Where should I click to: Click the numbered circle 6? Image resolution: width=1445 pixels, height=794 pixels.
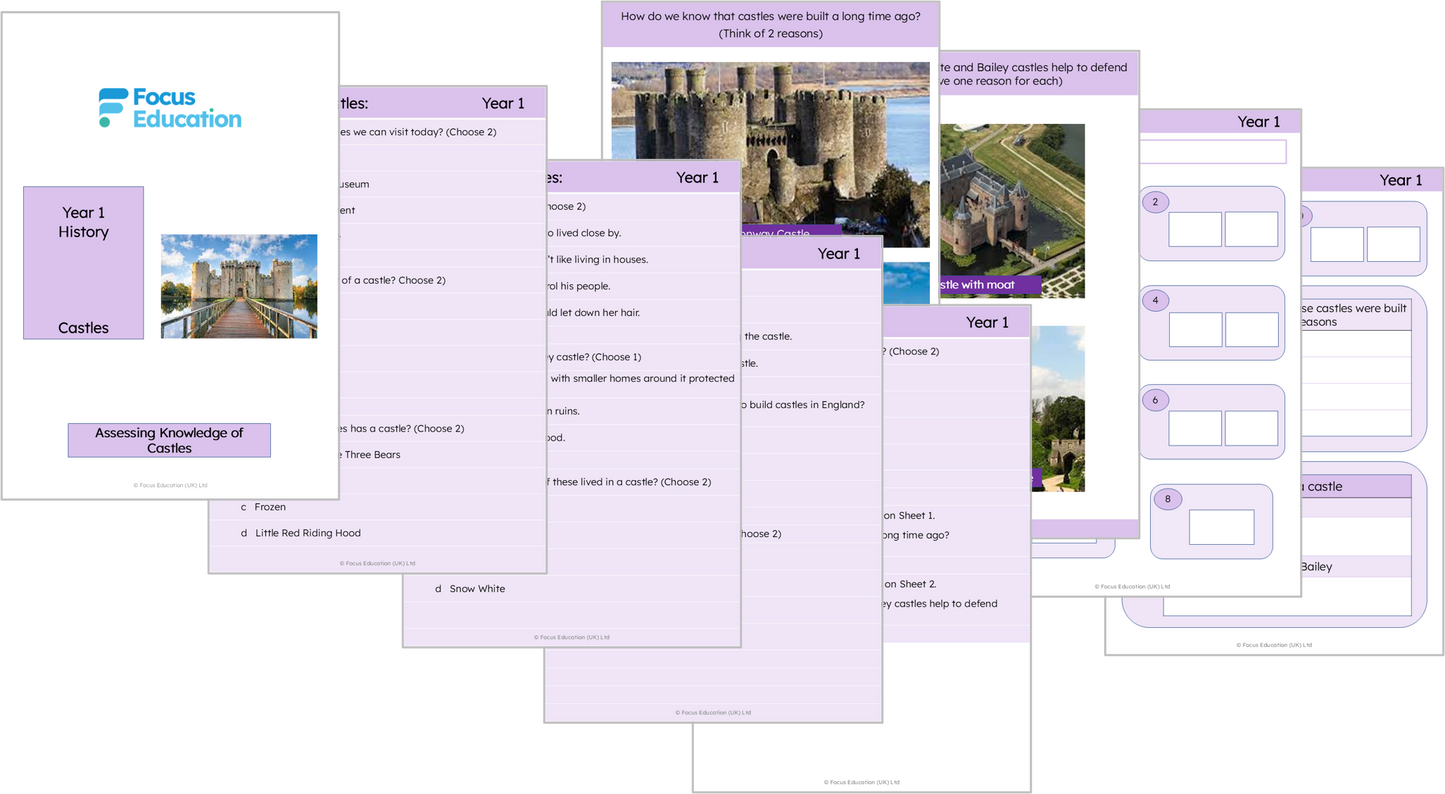(x=1155, y=400)
